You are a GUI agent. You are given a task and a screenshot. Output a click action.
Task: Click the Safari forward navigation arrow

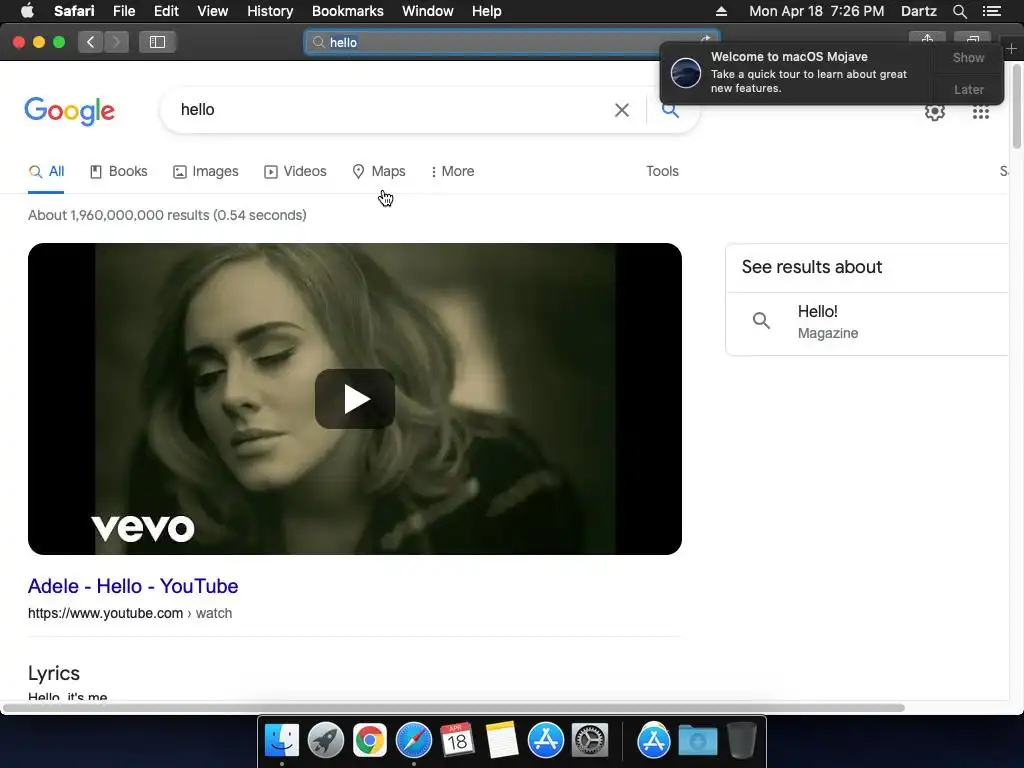(116, 42)
